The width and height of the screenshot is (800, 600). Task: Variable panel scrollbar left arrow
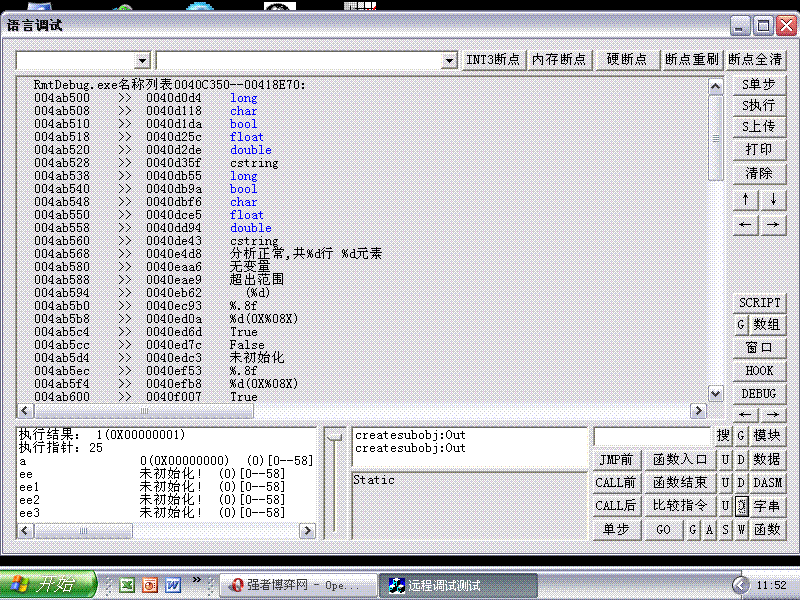click(25, 531)
